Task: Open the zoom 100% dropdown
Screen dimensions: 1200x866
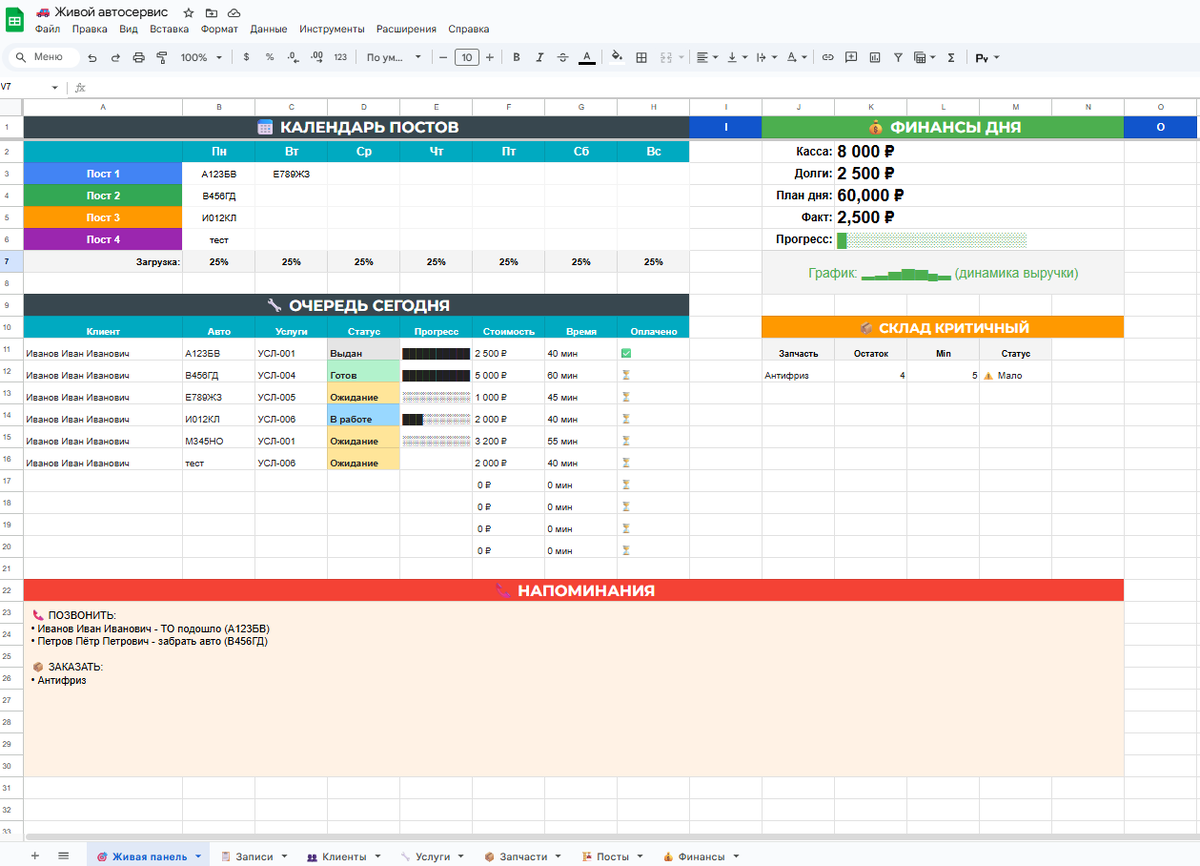Action: click(x=201, y=58)
